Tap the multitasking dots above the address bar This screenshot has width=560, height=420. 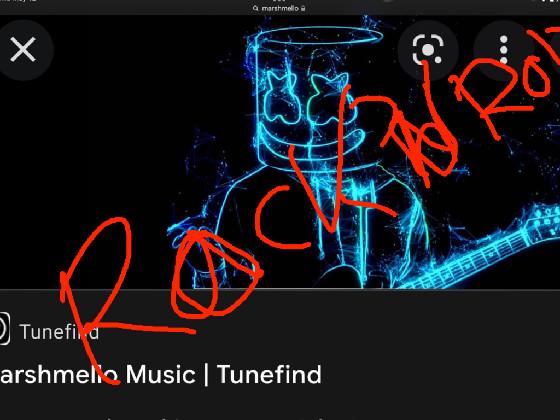tap(279, 1)
